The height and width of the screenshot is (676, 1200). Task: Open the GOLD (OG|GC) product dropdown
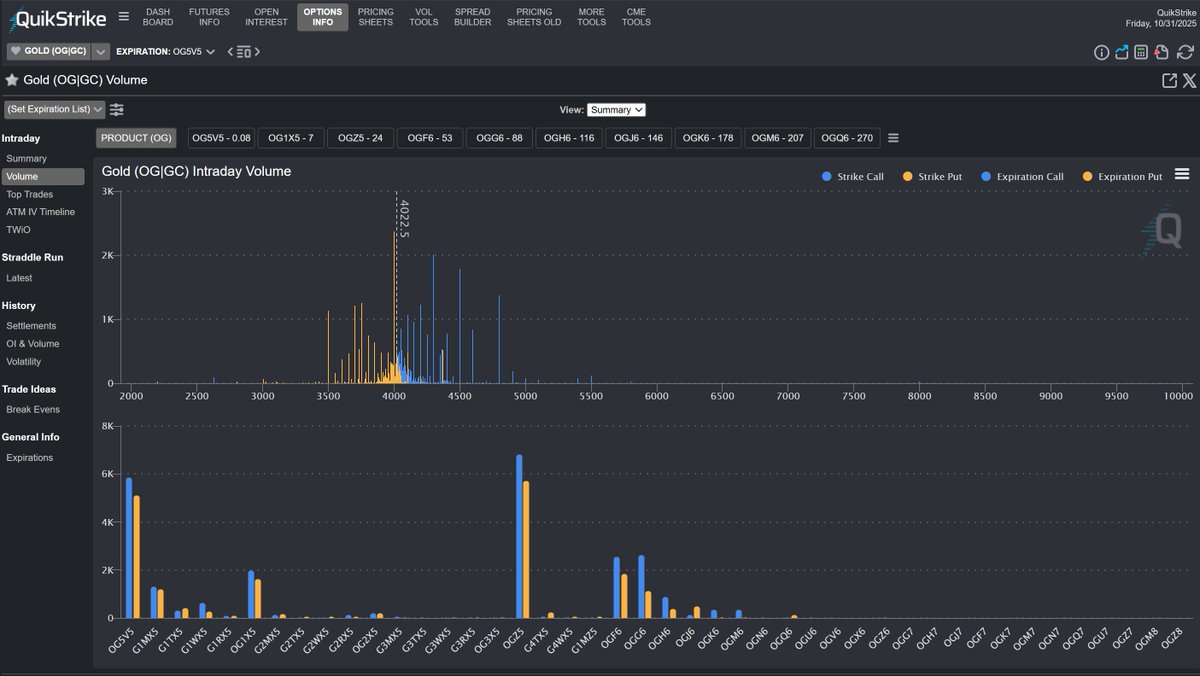click(98, 51)
